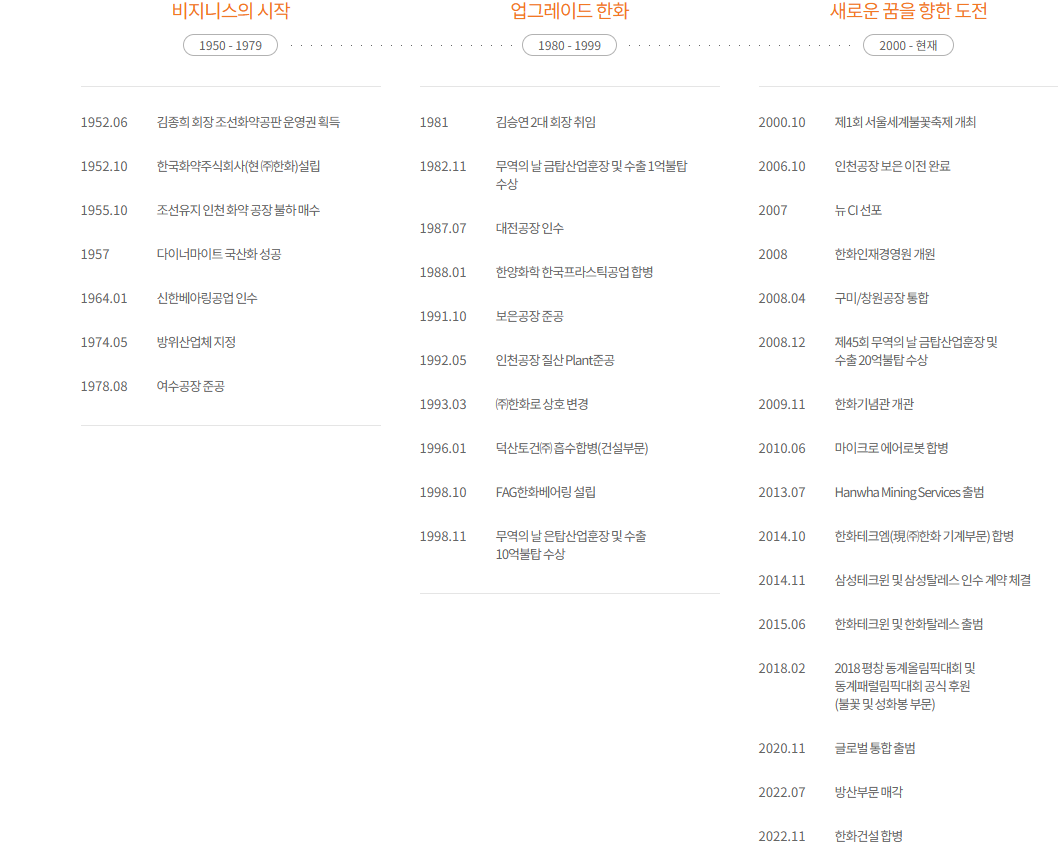This screenshot has height=857, width=1058.
Task: Select the 1950 - 1979 period pill
Action: (x=230, y=45)
